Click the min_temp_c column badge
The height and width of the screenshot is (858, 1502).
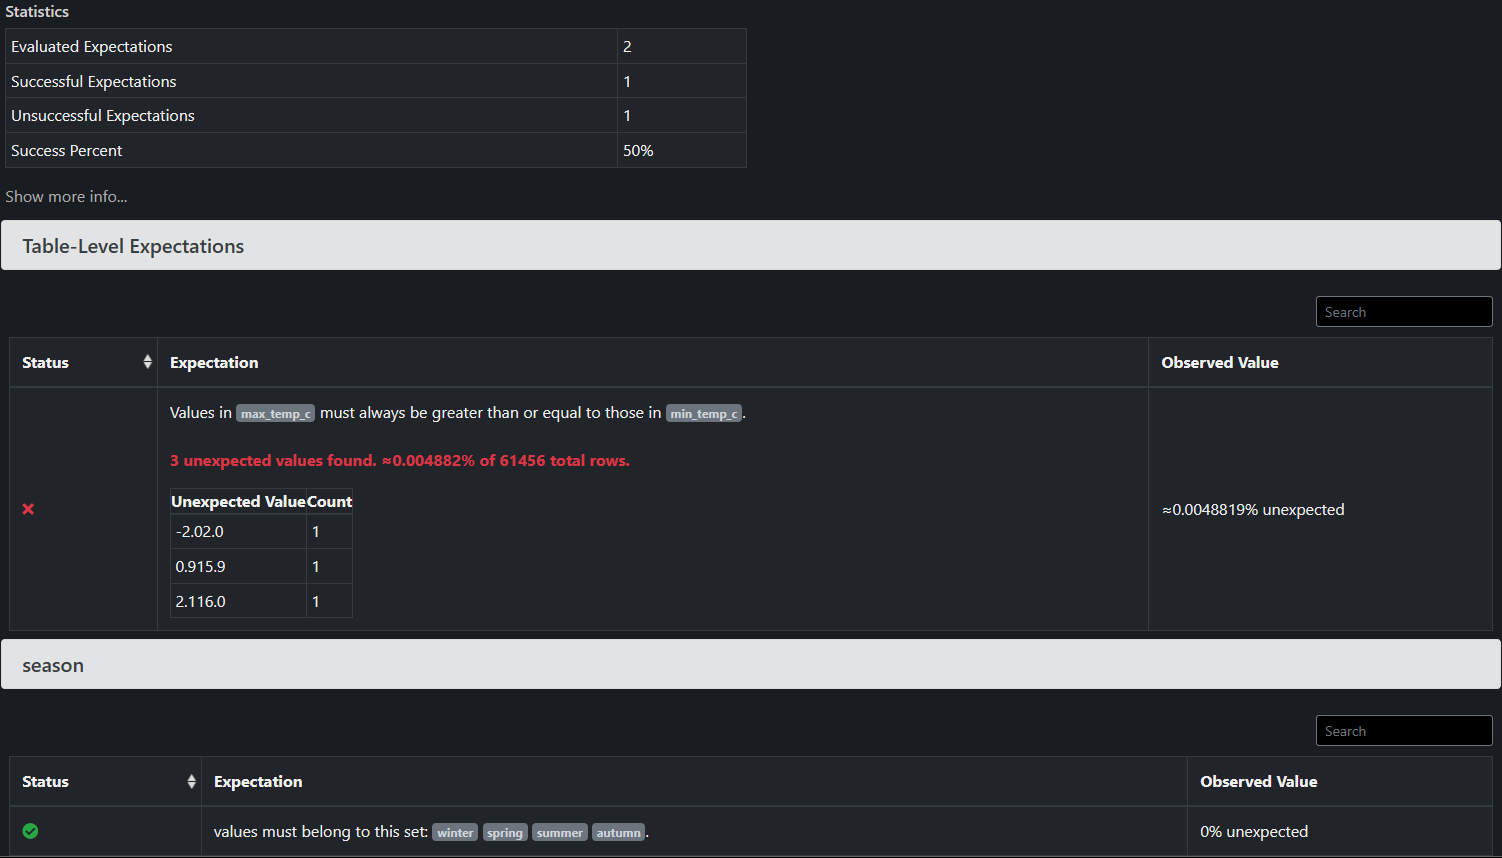[x=704, y=413]
